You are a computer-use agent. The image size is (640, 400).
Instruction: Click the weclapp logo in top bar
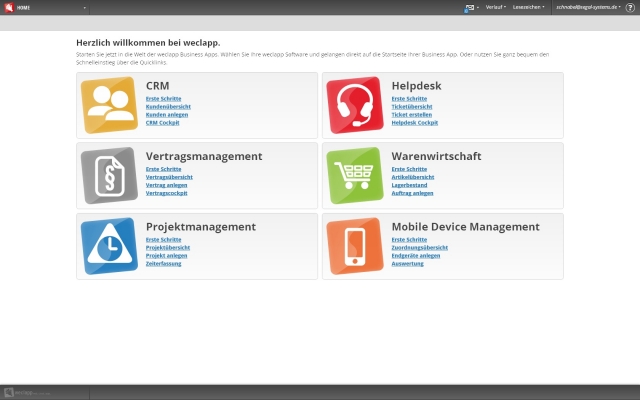click(9, 7)
